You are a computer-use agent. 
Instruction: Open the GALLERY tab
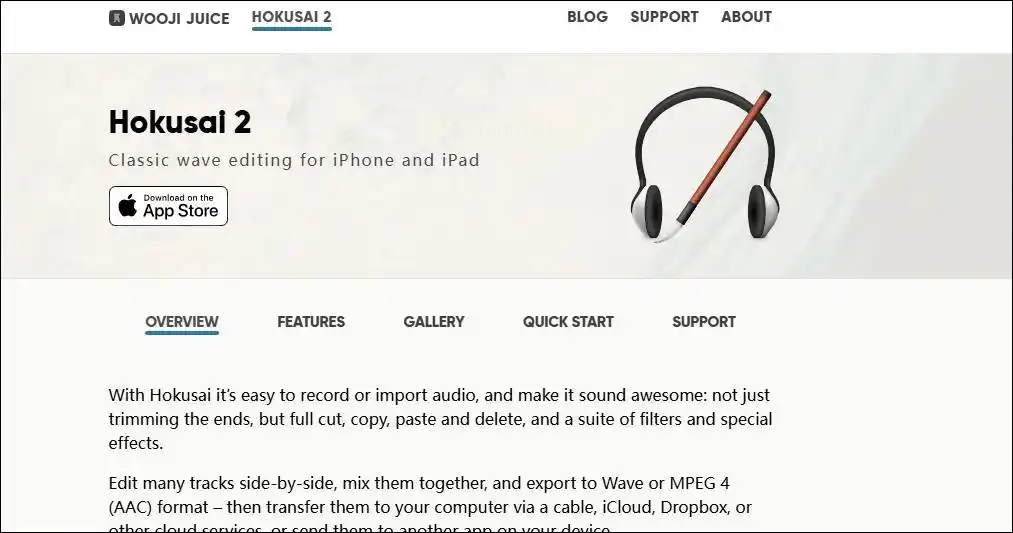(x=433, y=322)
